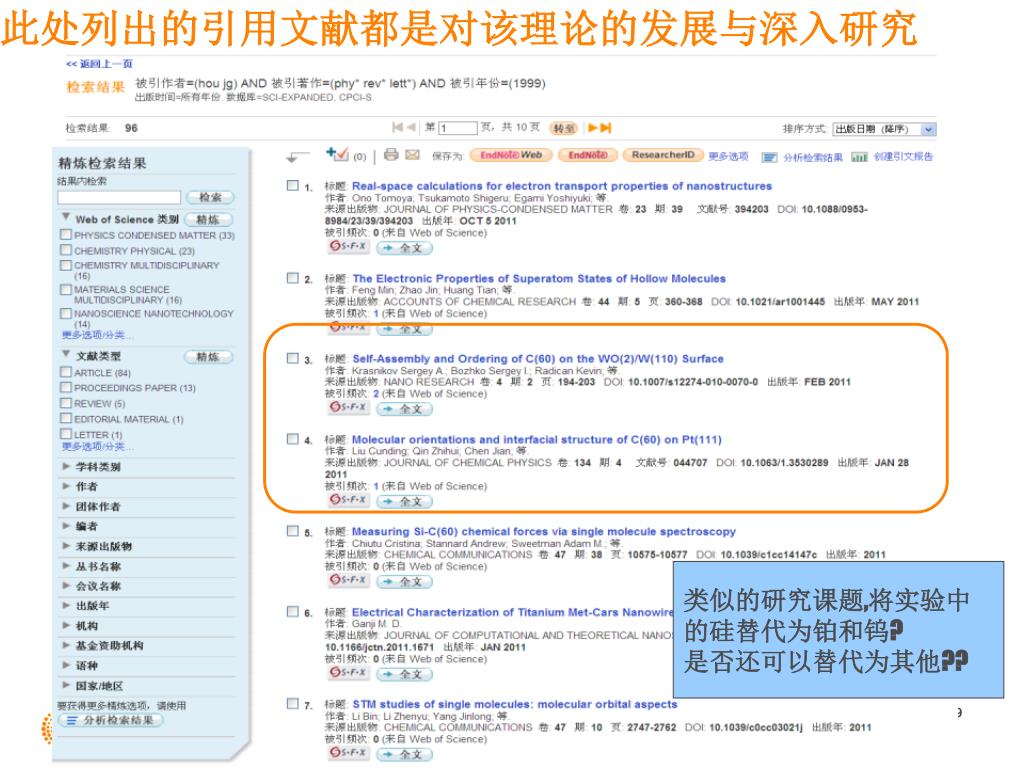The image size is (1024, 768).
Task: Expand the 学科类别 refine section
Action: click(66, 466)
